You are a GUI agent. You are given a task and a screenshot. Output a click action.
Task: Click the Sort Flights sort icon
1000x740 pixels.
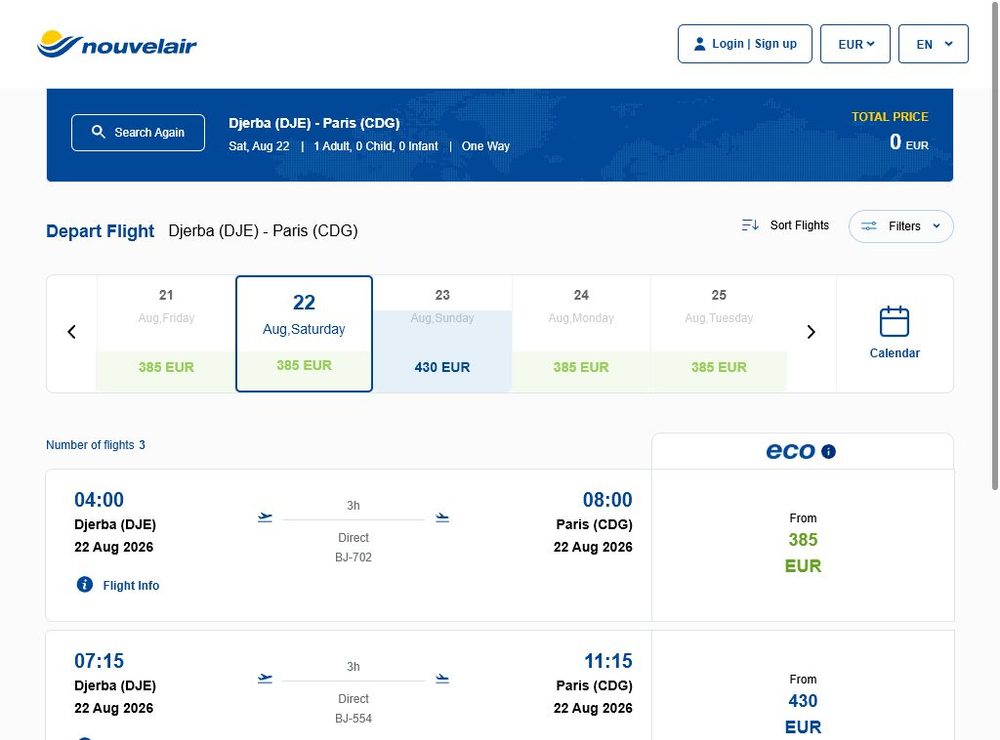click(750, 225)
